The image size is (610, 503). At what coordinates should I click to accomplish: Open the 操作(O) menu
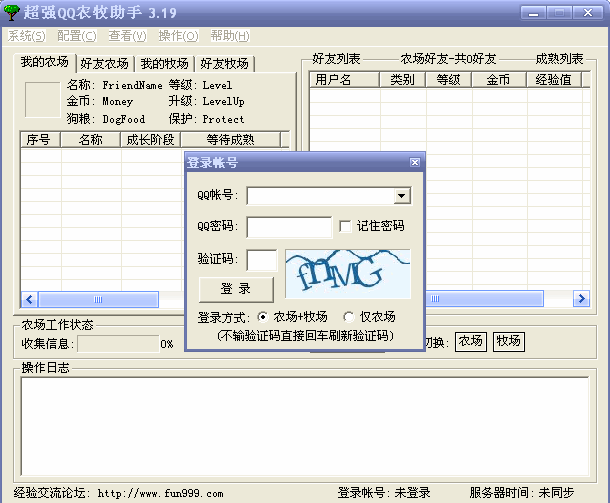(178, 36)
